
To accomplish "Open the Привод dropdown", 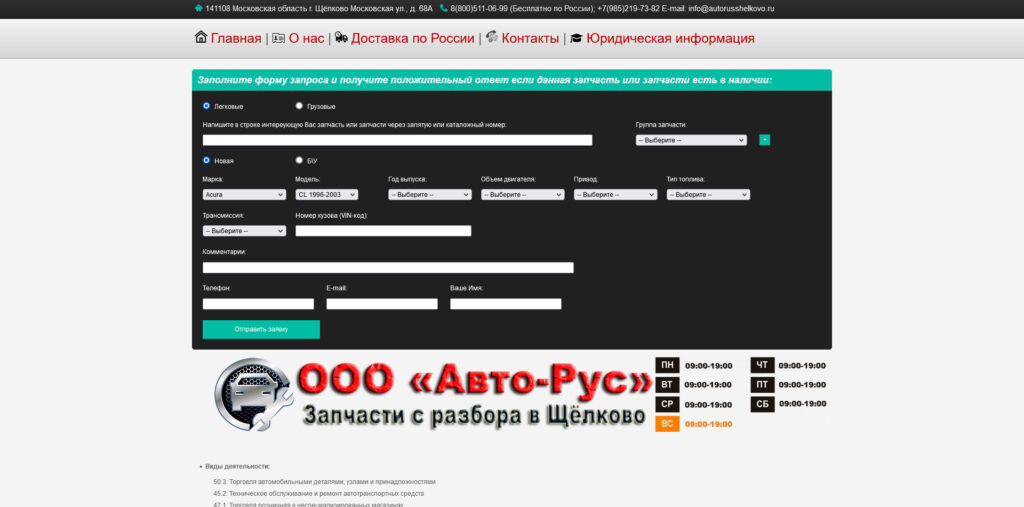I will coord(615,195).
